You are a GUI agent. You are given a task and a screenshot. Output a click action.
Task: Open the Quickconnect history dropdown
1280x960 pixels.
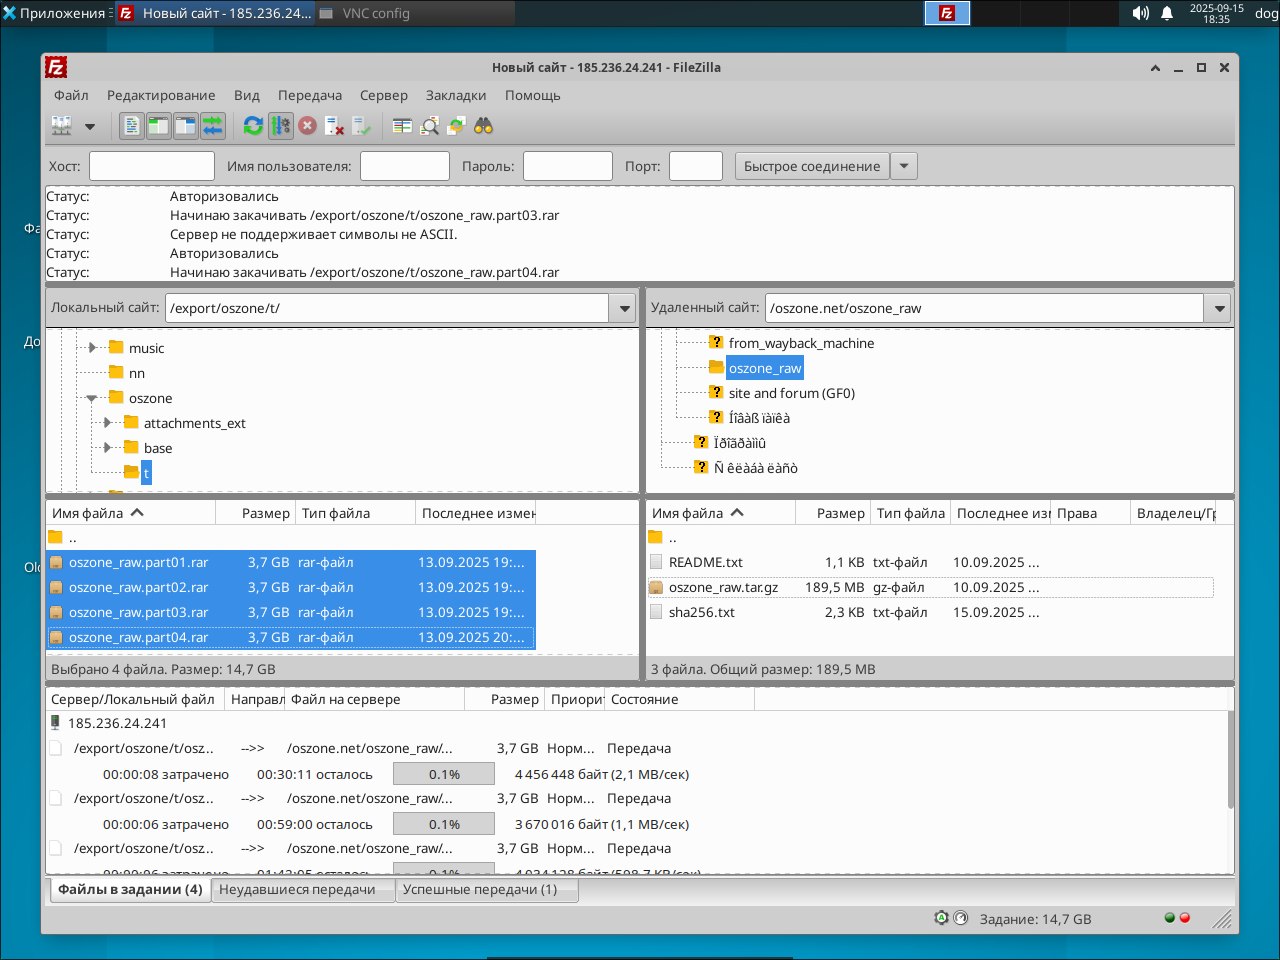[904, 166]
